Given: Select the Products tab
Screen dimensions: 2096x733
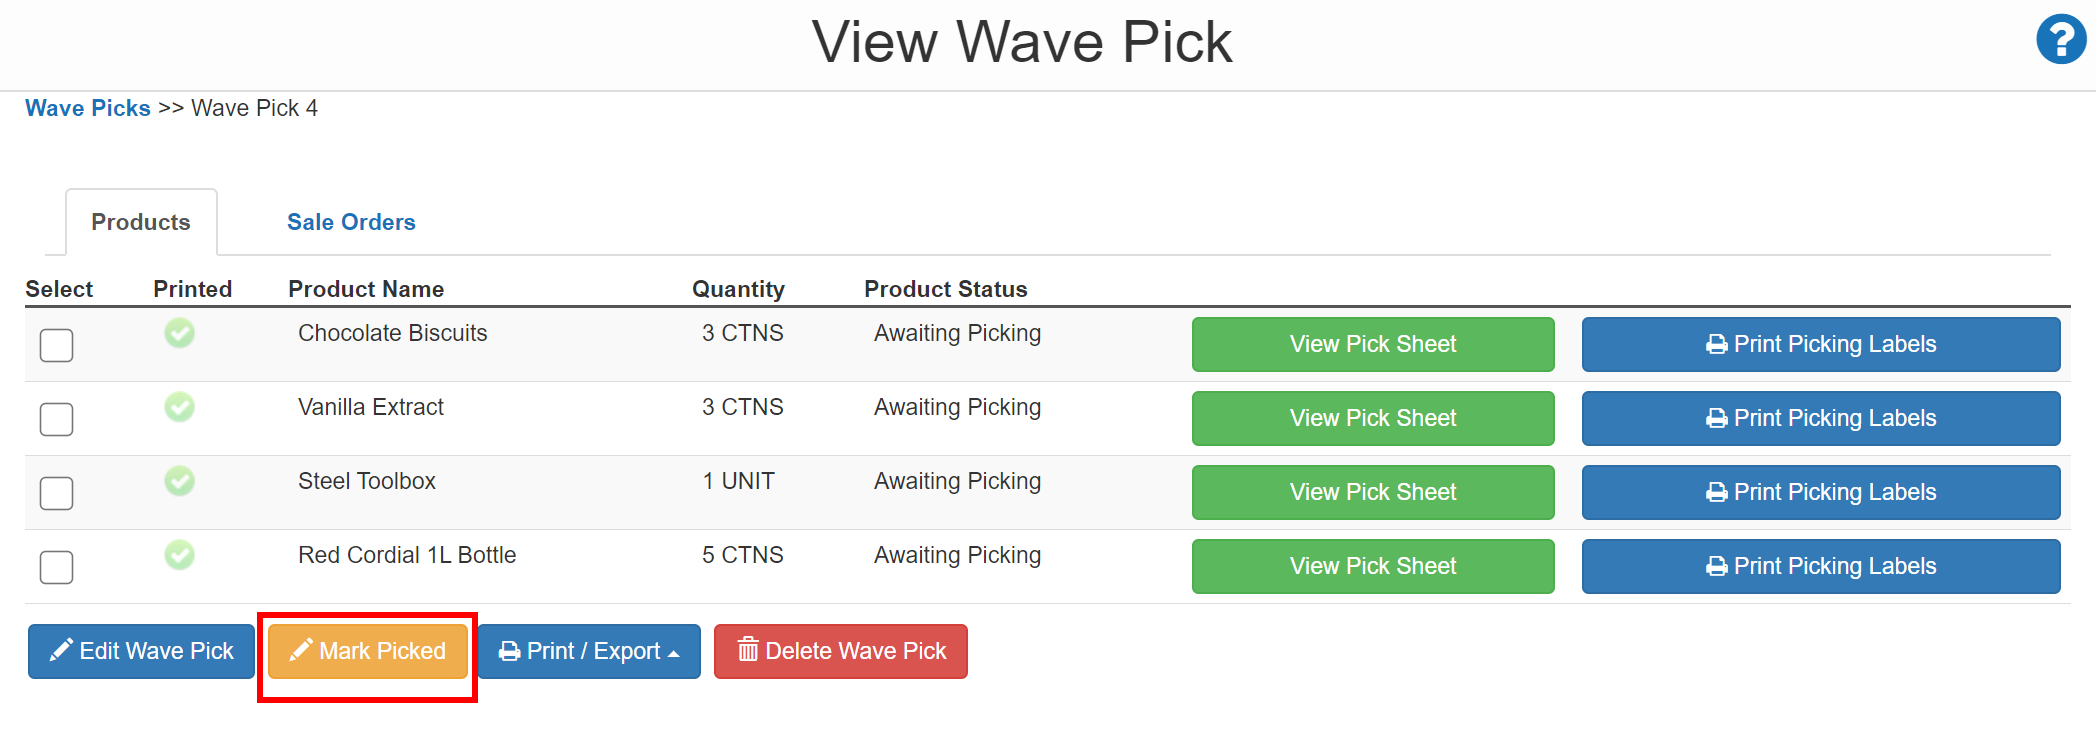Looking at the screenshot, I should 140,221.
